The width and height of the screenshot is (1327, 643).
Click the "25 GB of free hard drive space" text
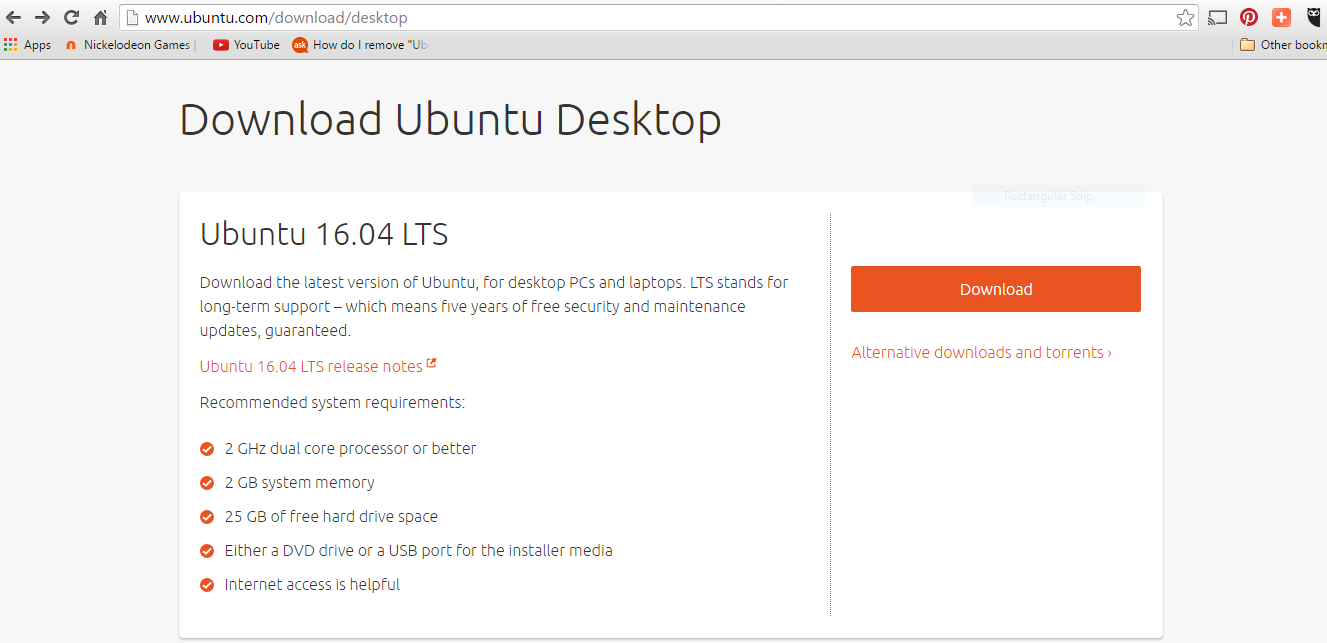331,517
